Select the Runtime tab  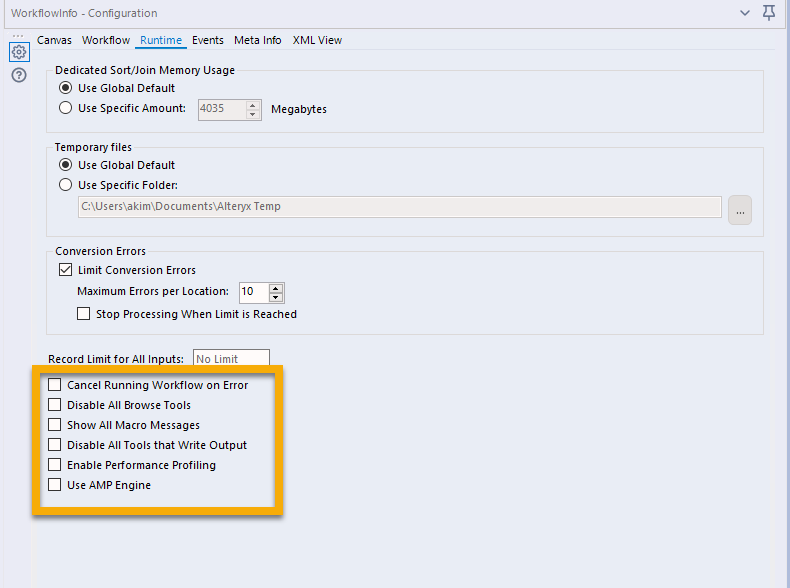coord(161,40)
